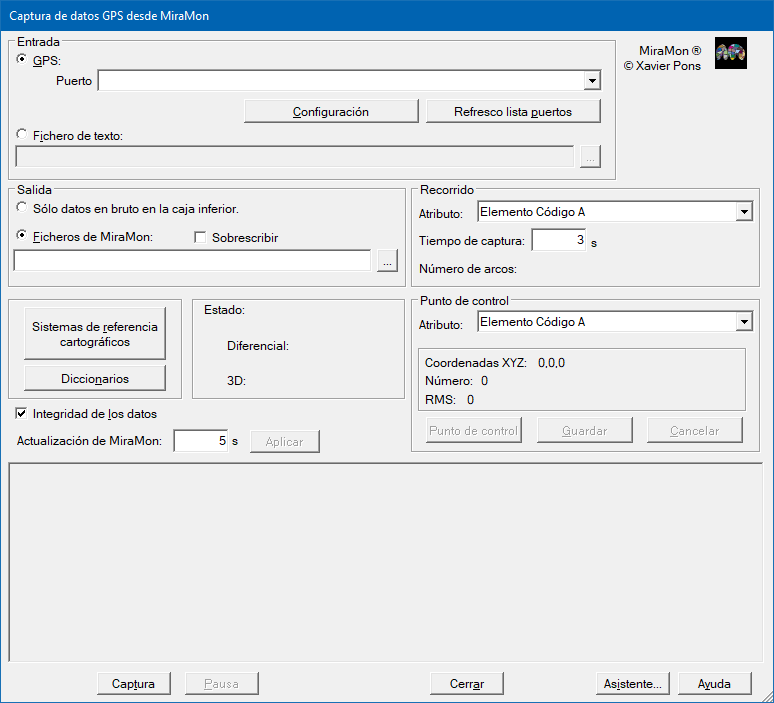Click the Tiempo de captura input field
The width and height of the screenshot is (774, 703).
point(558,240)
